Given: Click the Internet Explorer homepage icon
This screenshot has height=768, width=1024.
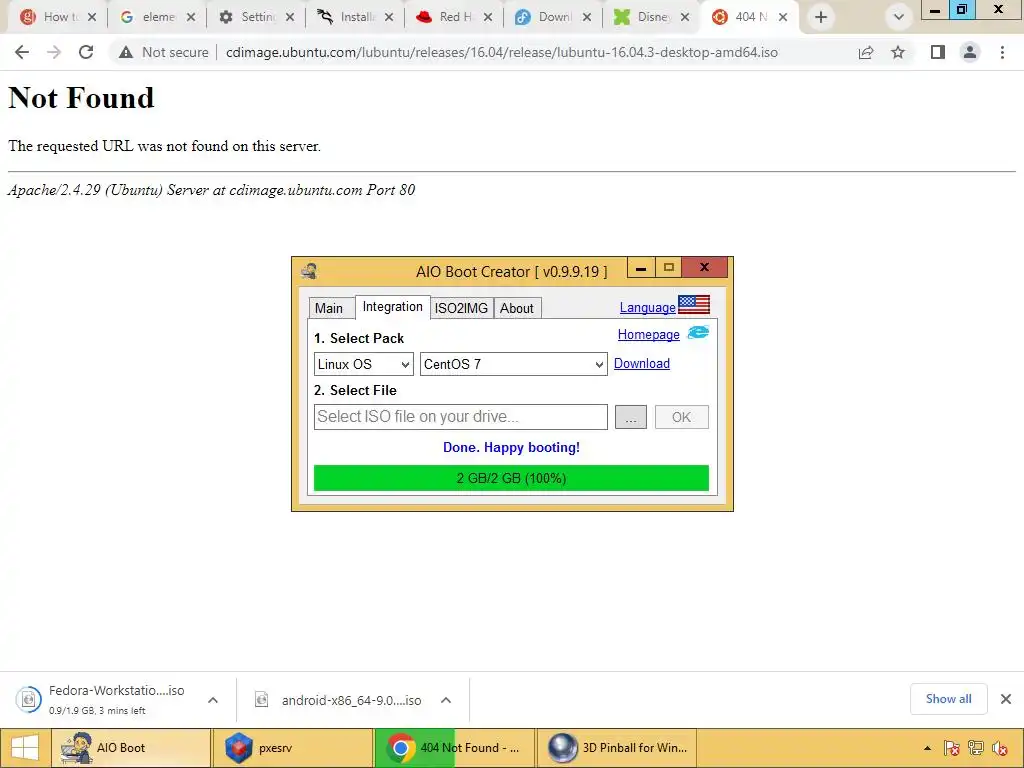Looking at the screenshot, I should (x=698, y=332).
